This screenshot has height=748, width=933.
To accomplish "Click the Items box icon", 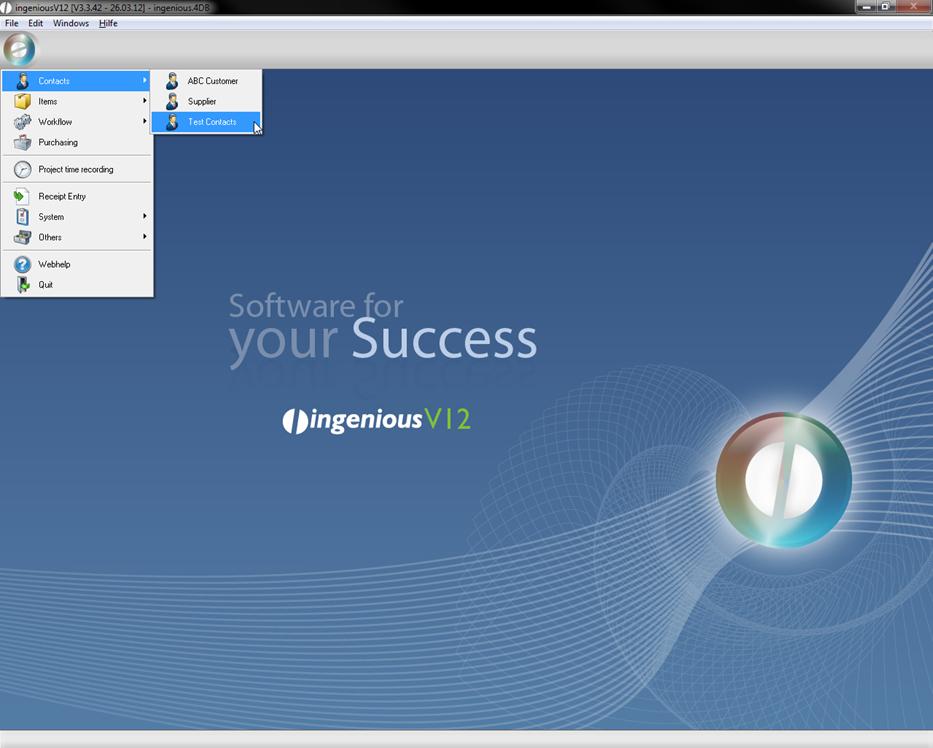I will coord(22,101).
